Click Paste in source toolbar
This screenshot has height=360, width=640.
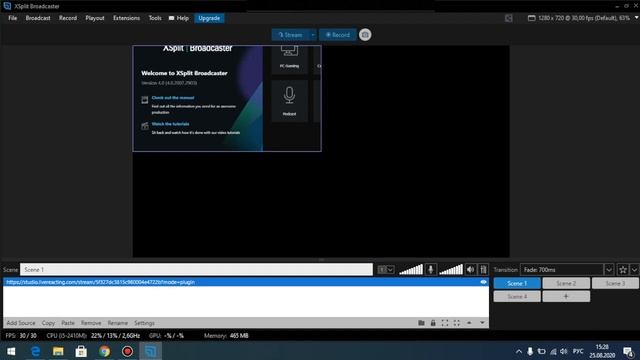[68, 323]
